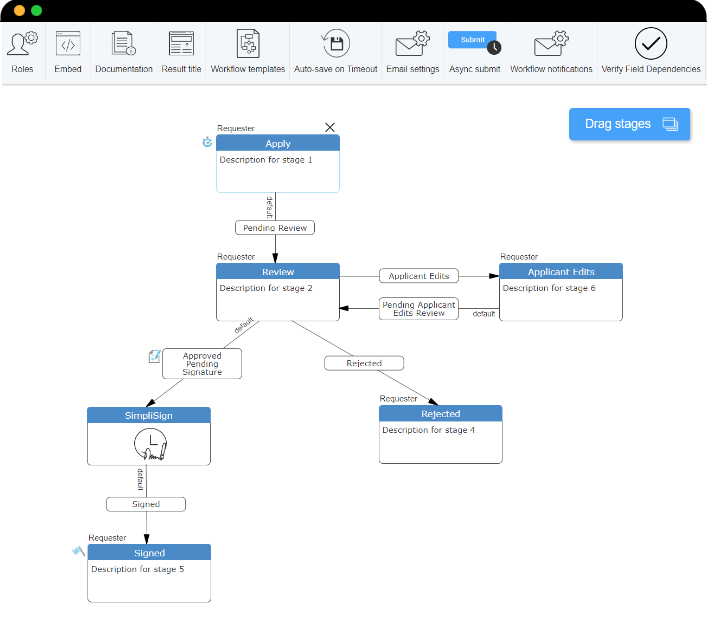
Task: Open Workflow templates
Action: click(x=248, y=45)
